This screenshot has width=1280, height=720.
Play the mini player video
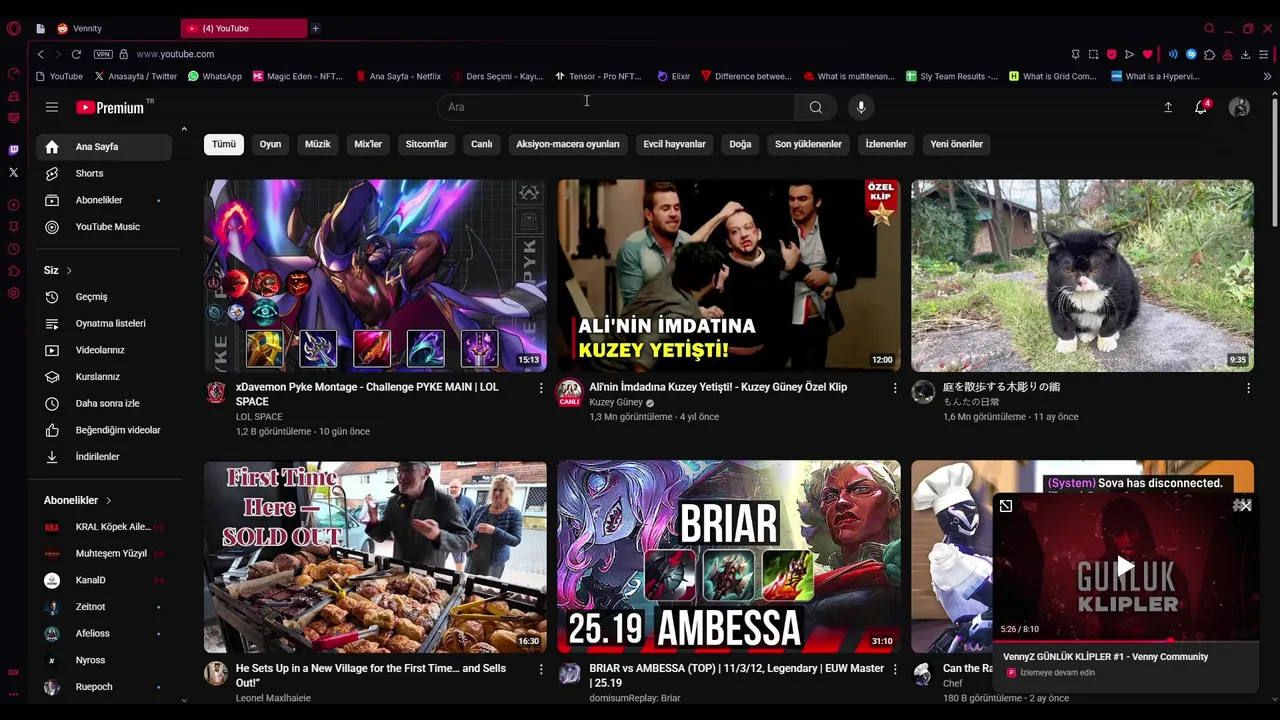(x=1125, y=567)
